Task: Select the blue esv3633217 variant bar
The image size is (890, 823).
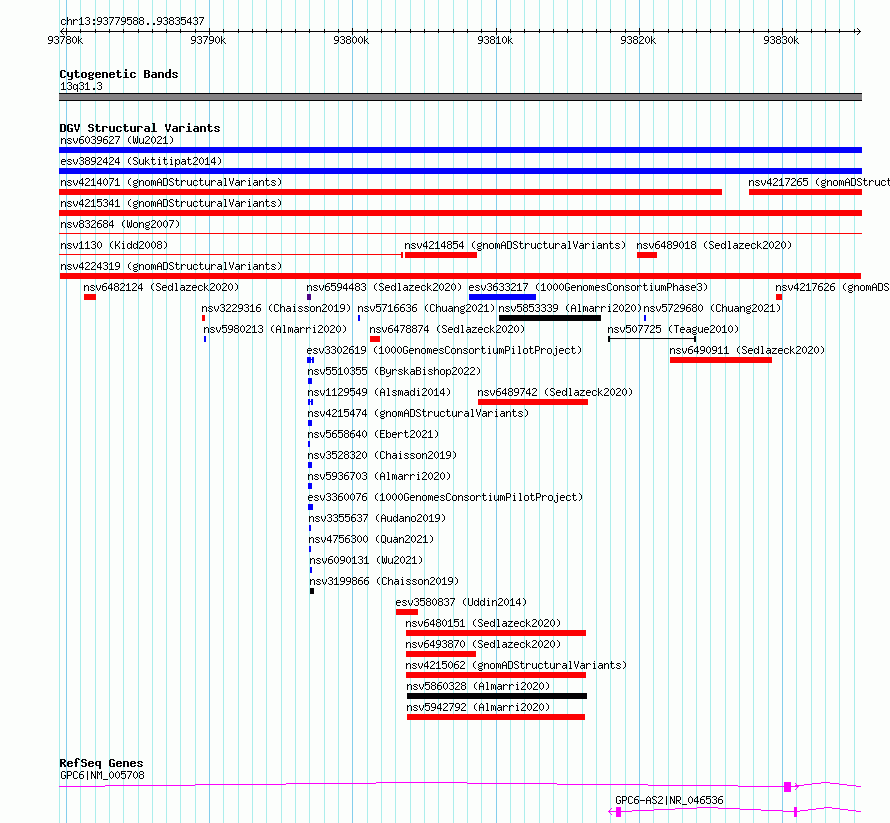Action: tap(502, 297)
